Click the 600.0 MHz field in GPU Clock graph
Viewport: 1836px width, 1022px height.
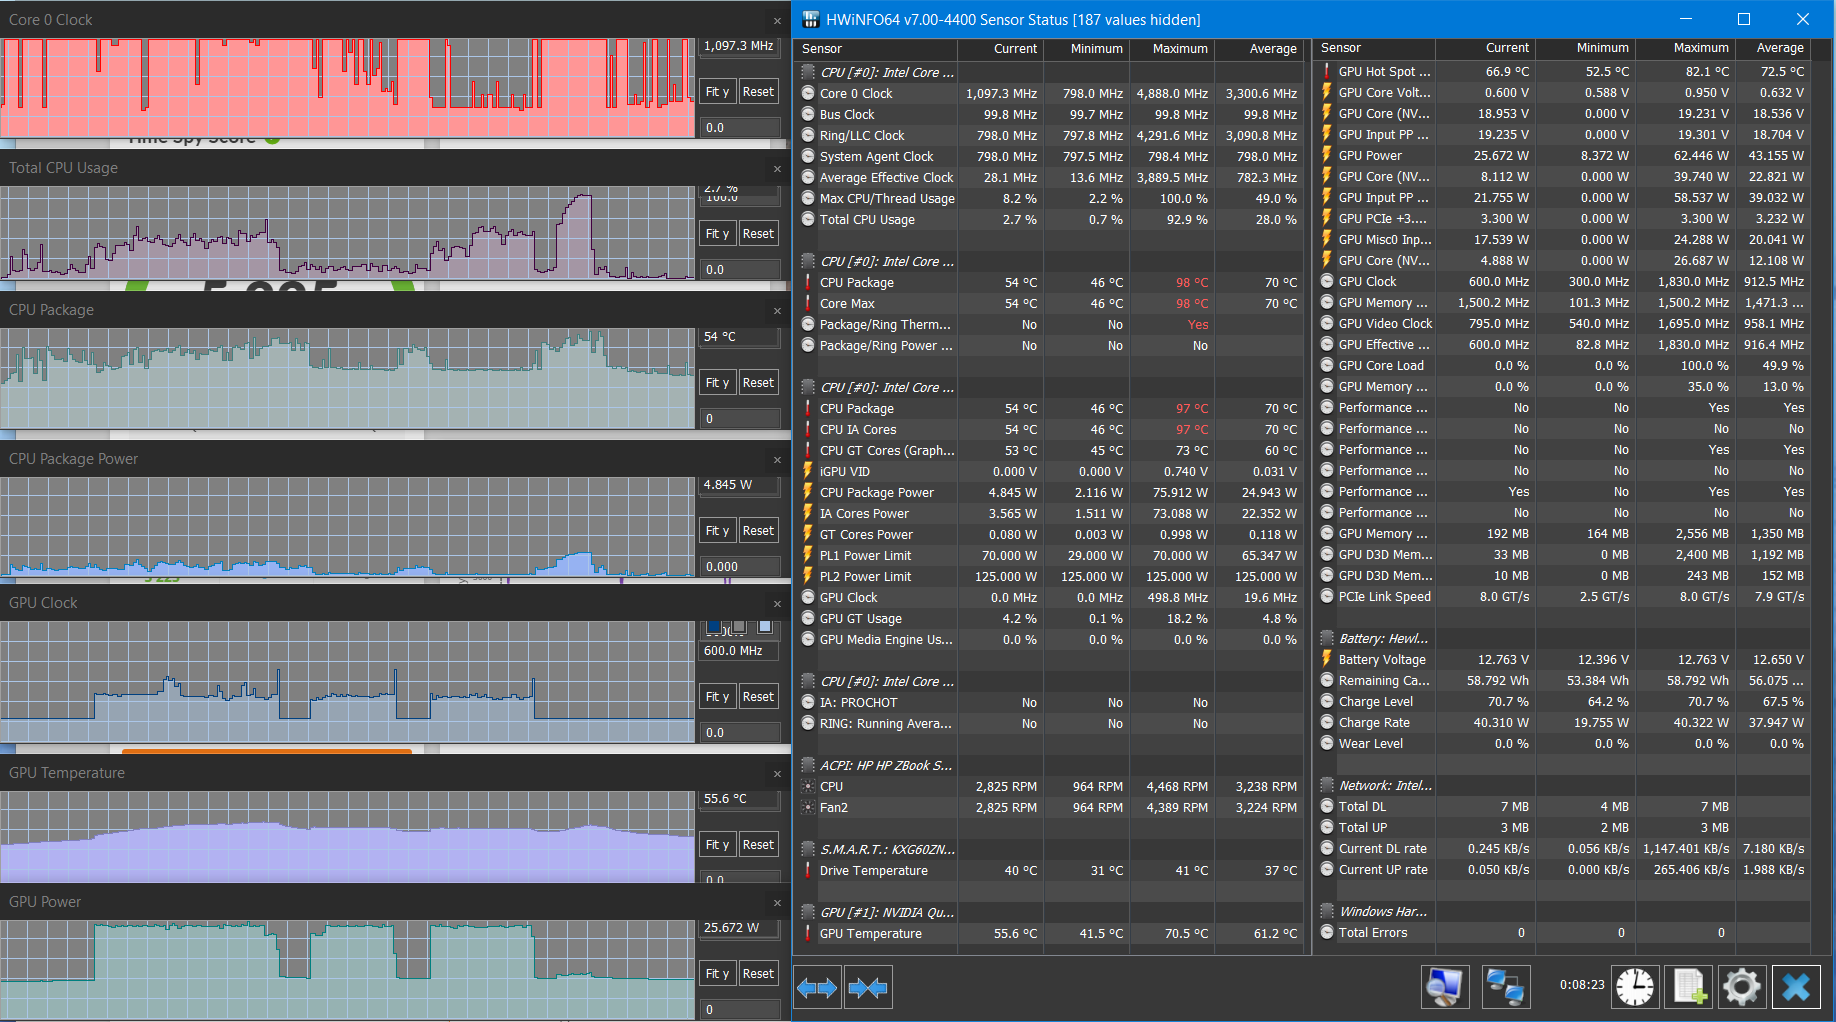pyautogui.click(x=739, y=650)
